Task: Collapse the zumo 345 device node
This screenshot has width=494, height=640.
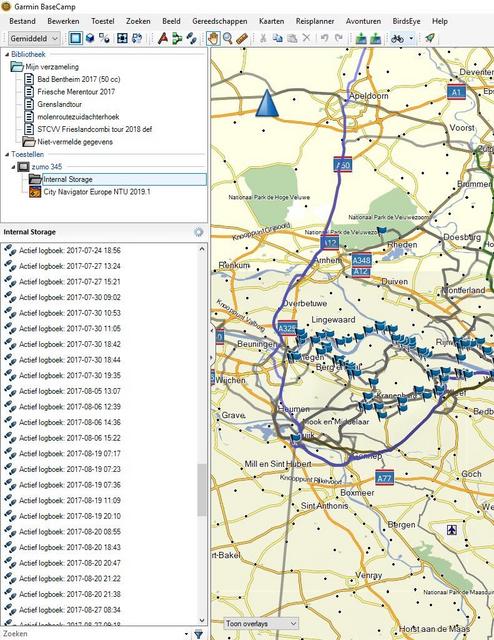Action: [x=13, y=167]
